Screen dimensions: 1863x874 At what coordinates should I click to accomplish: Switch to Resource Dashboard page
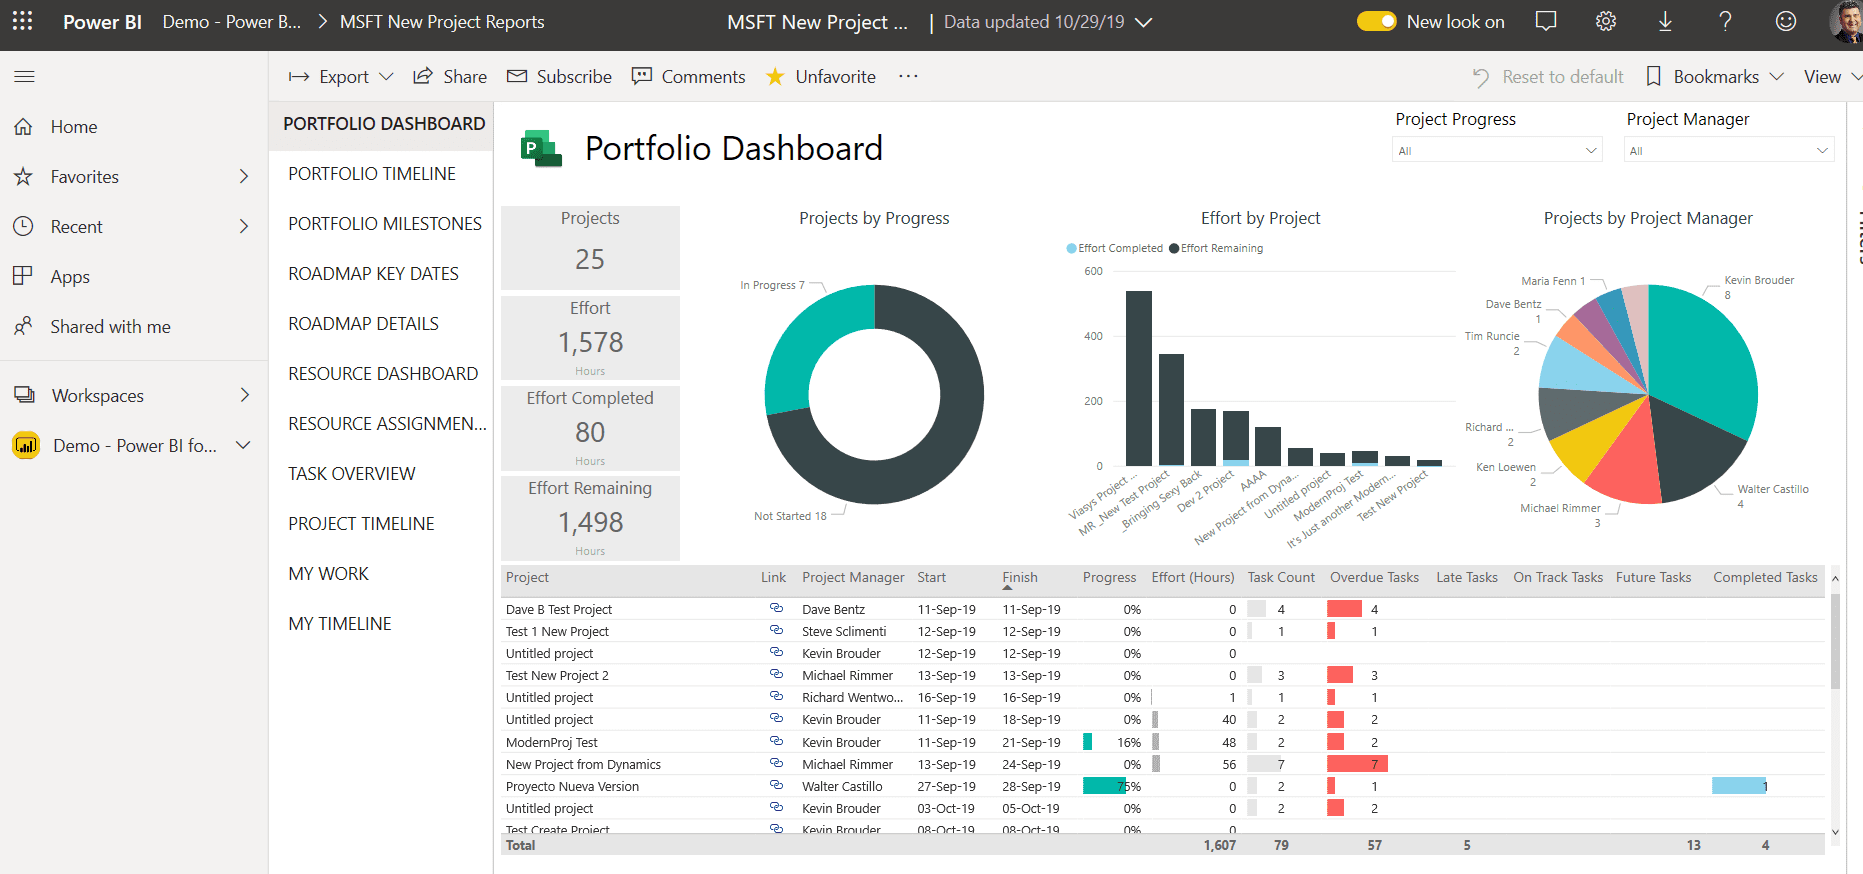[x=383, y=374]
